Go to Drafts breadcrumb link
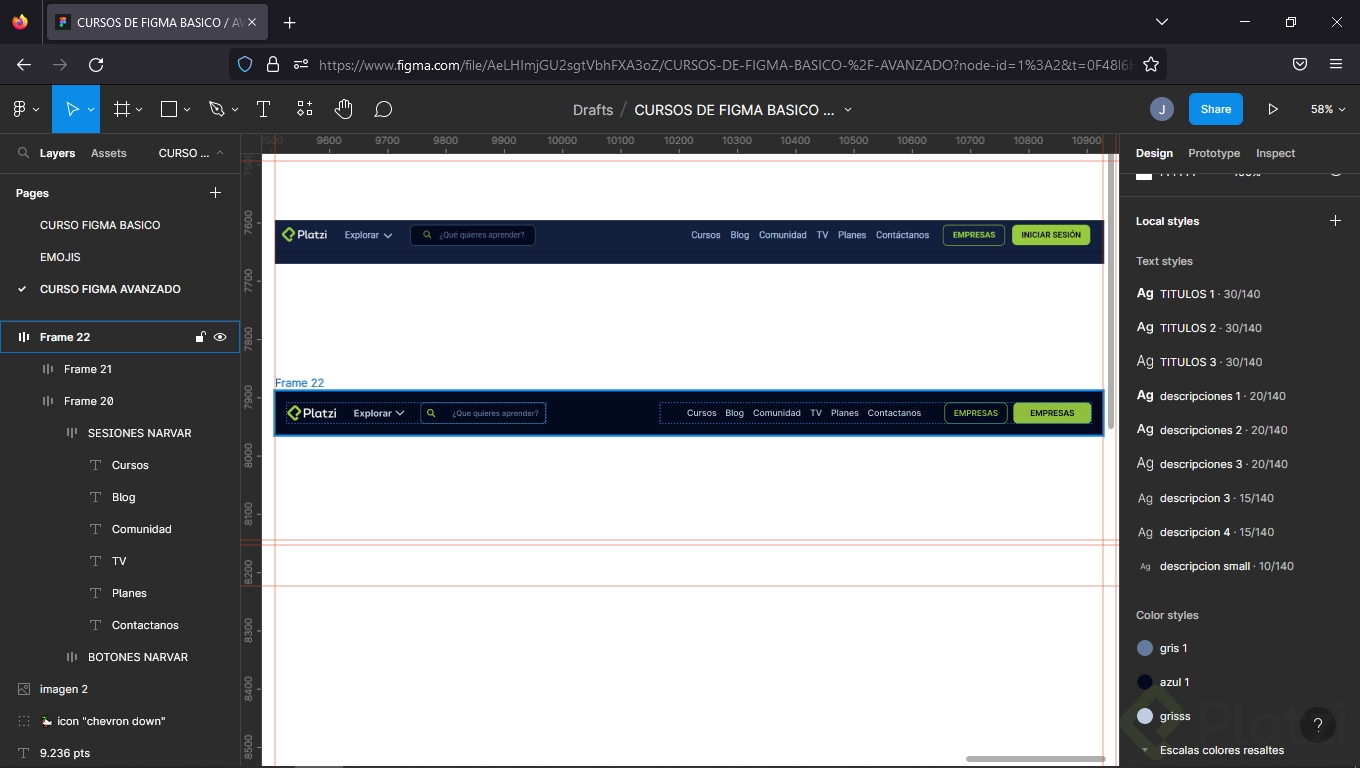 point(593,110)
